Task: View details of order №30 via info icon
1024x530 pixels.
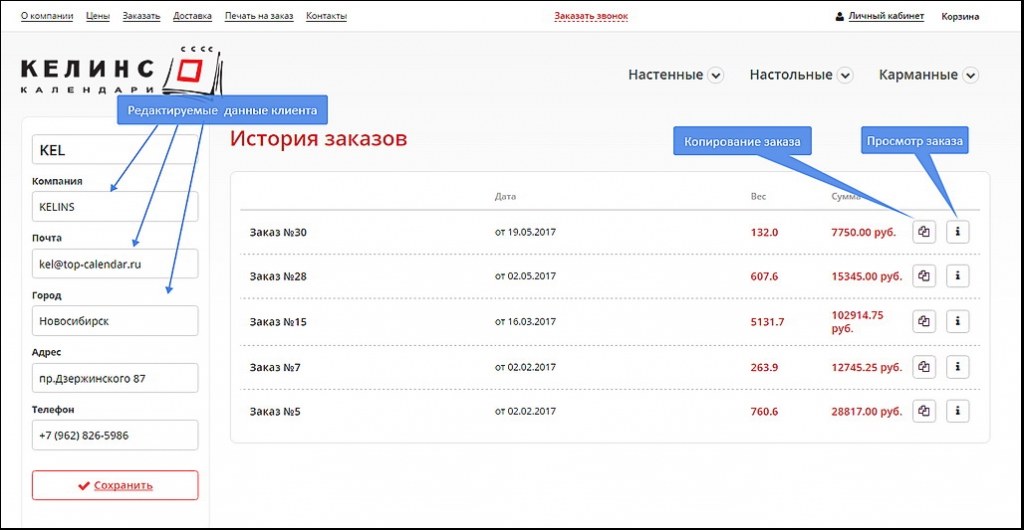Action: [958, 233]
